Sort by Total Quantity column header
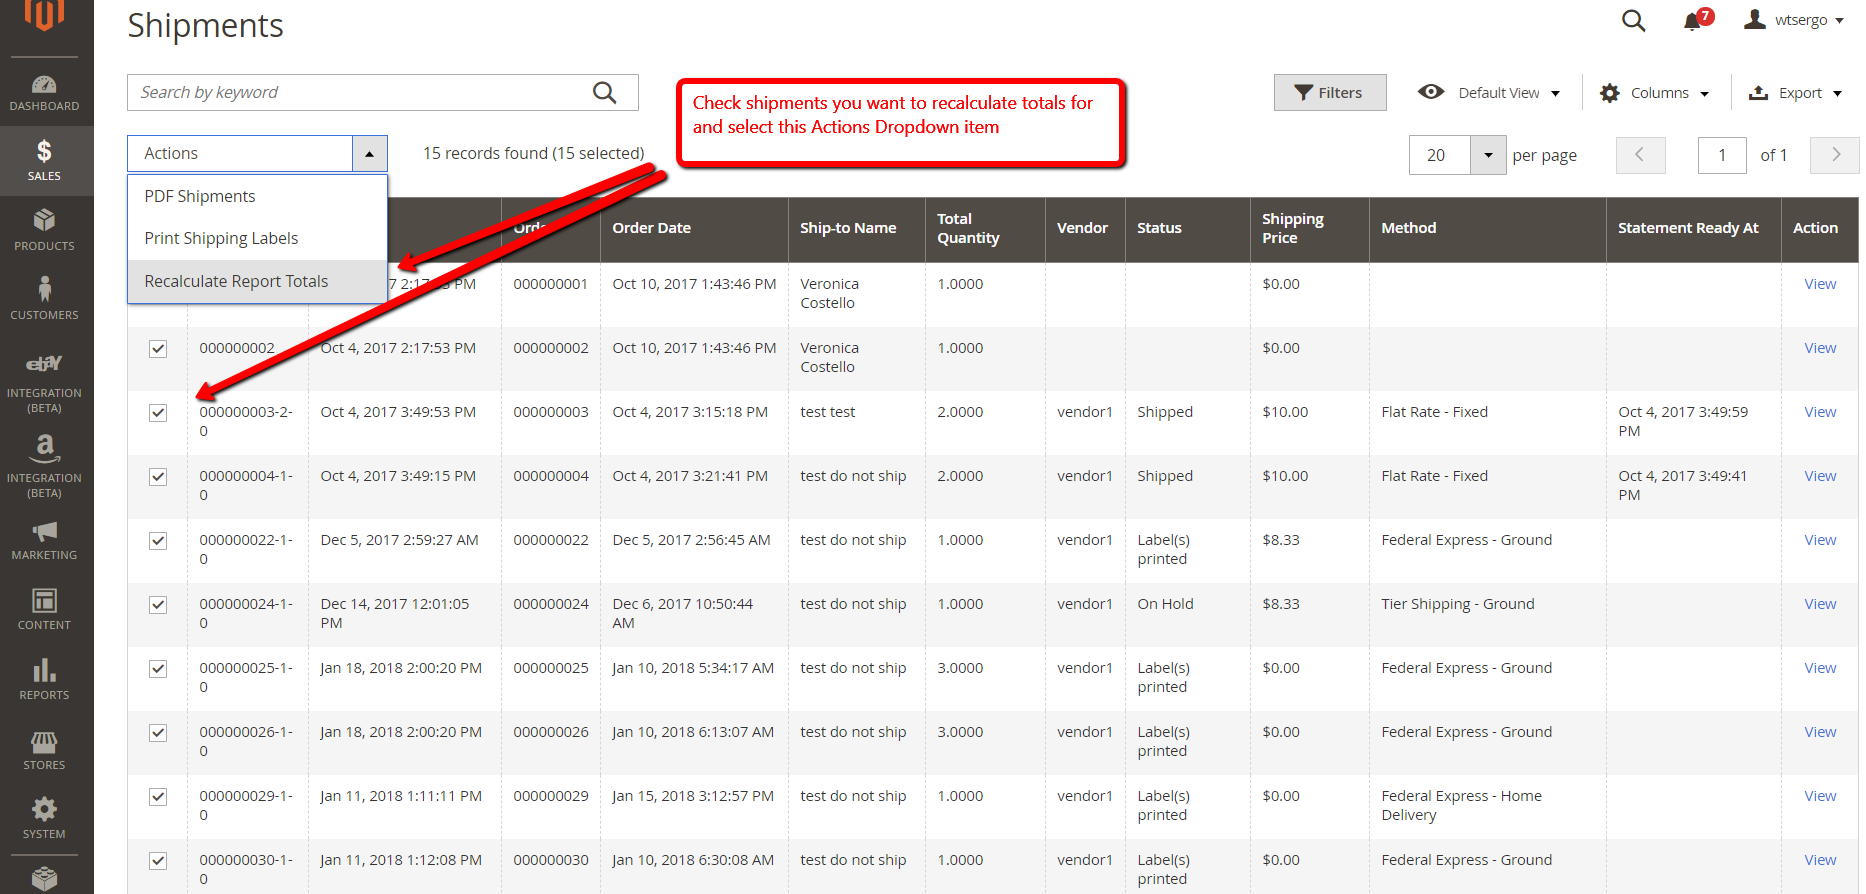 (984, 228)
